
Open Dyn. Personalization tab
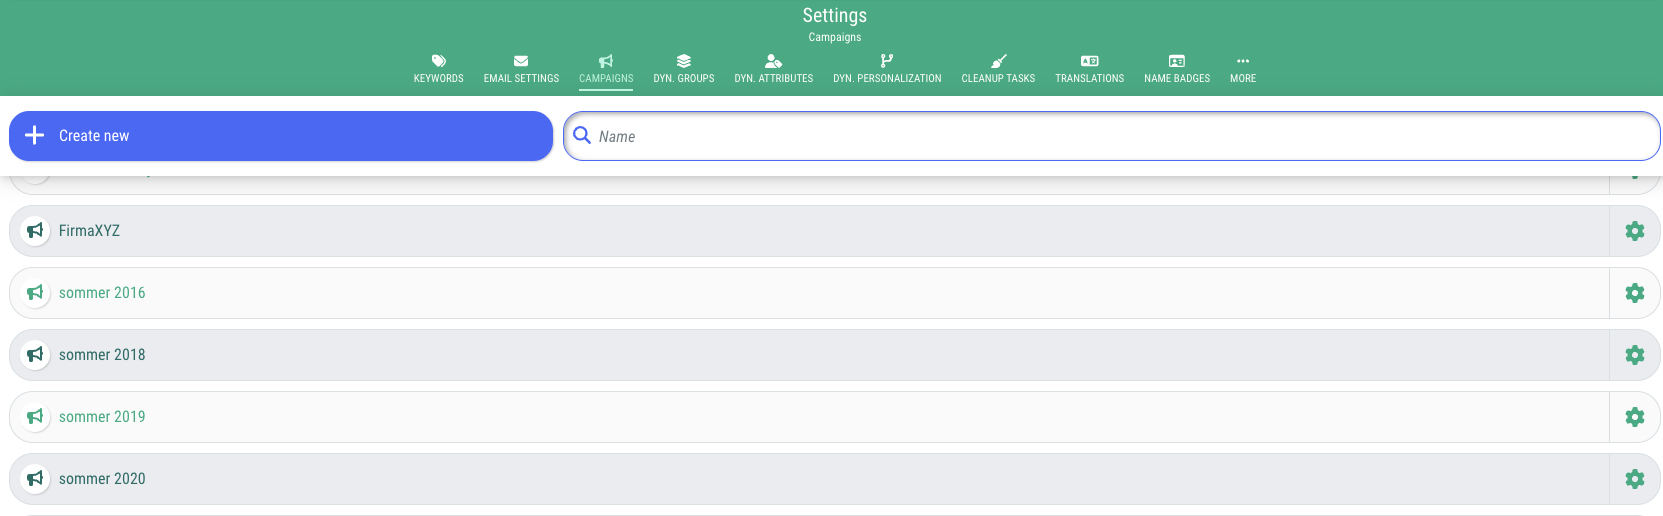click(x=887, y=69)
